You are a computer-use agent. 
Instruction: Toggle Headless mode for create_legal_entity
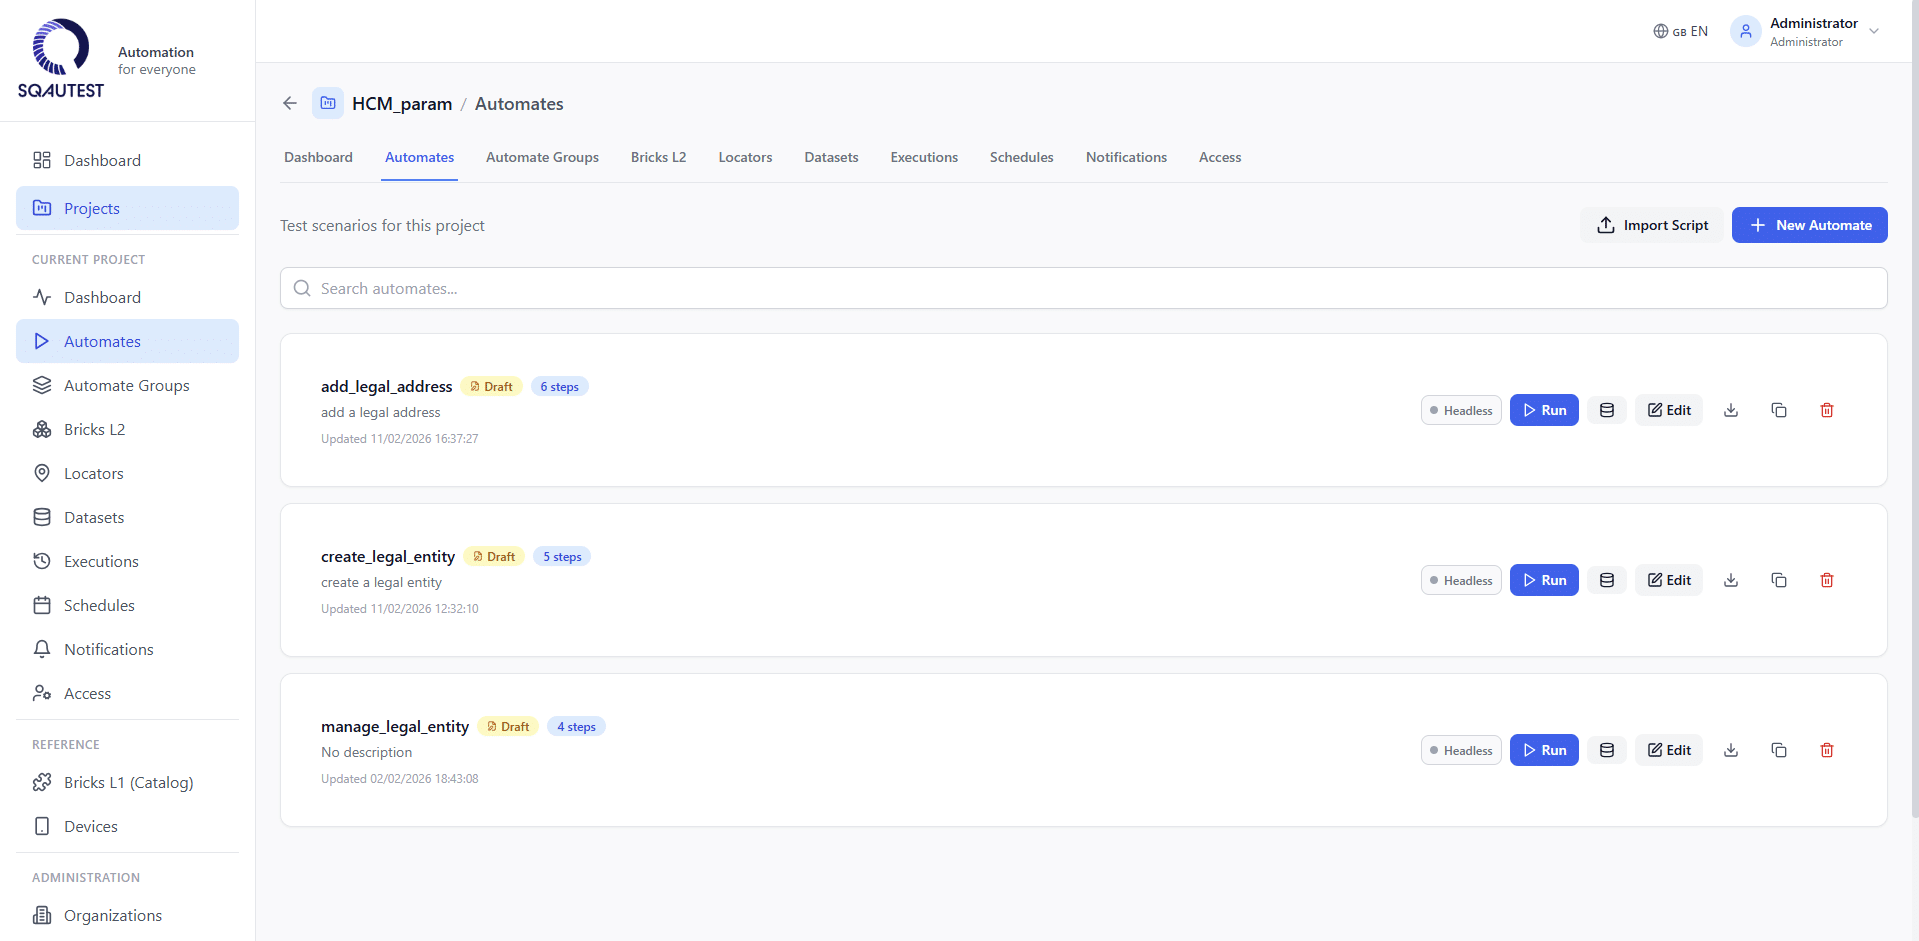tap(1460, 580)
